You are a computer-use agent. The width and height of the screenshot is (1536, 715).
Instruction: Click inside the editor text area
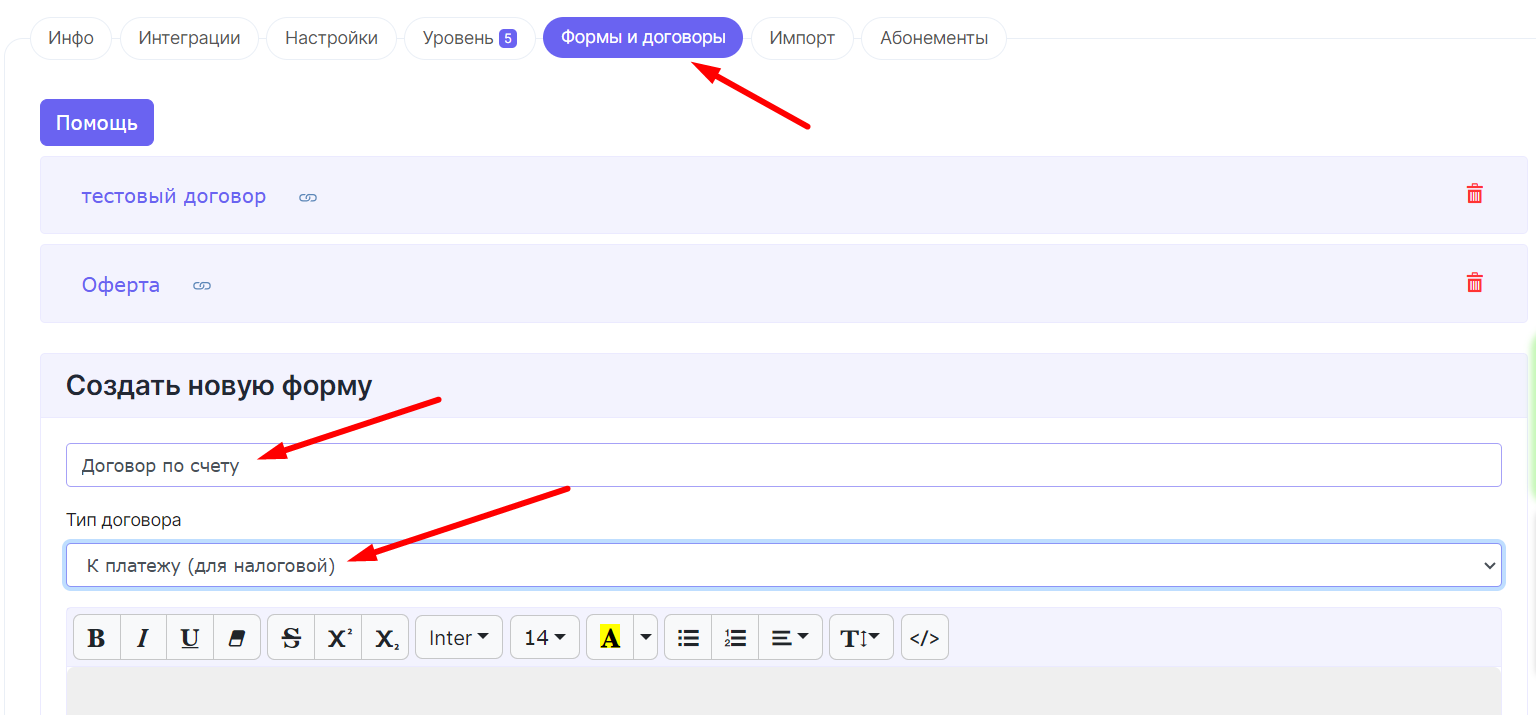pyautogui.click(x=784, y=691)
